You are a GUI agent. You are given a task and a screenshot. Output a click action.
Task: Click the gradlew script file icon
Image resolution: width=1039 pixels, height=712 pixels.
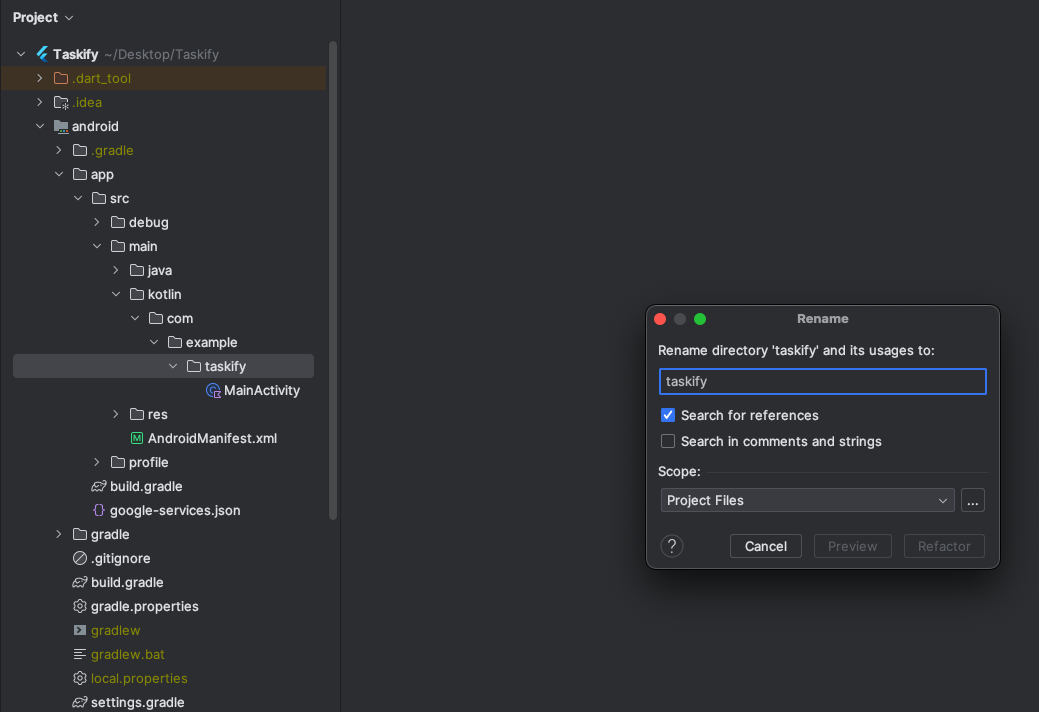80,631
